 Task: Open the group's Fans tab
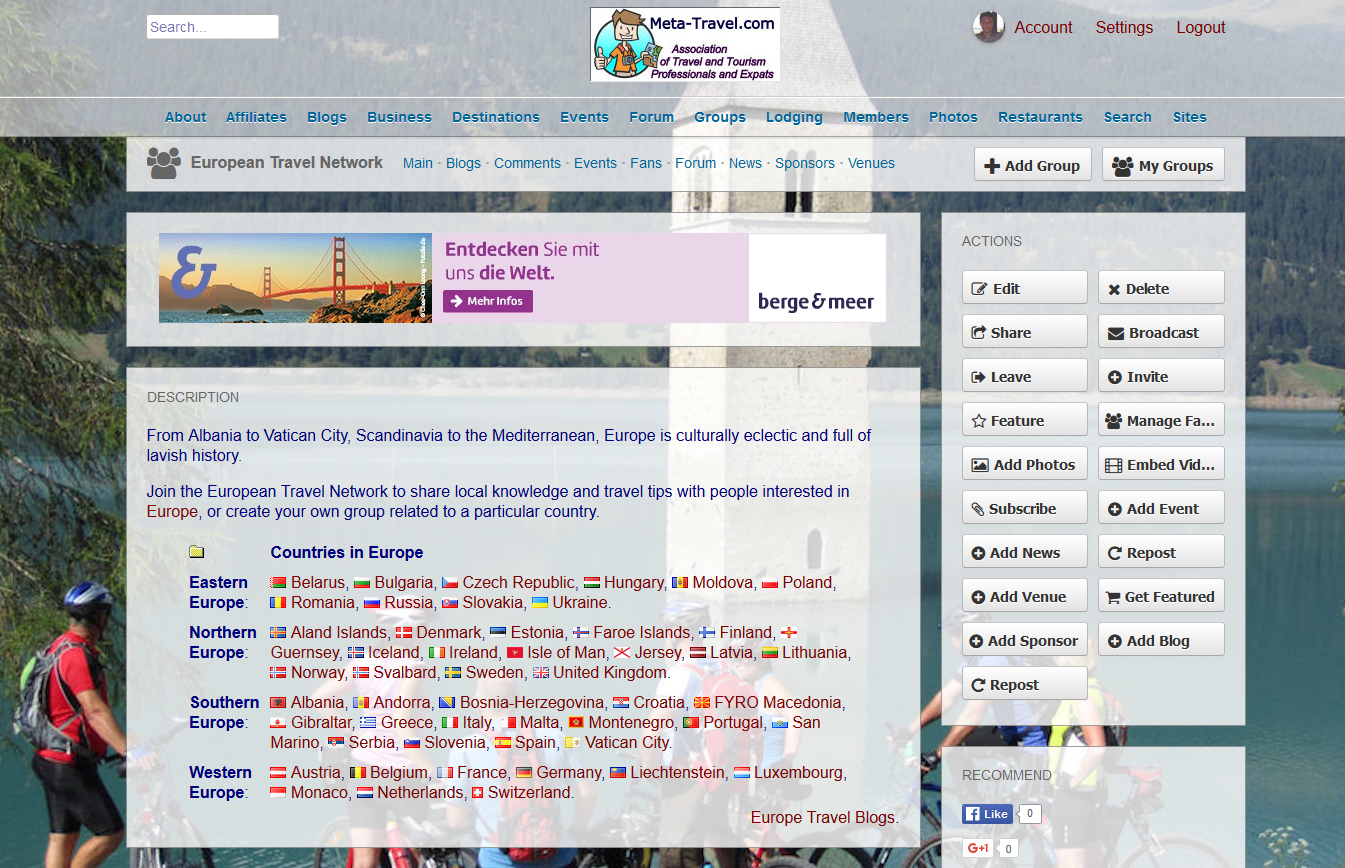(646, 163)
